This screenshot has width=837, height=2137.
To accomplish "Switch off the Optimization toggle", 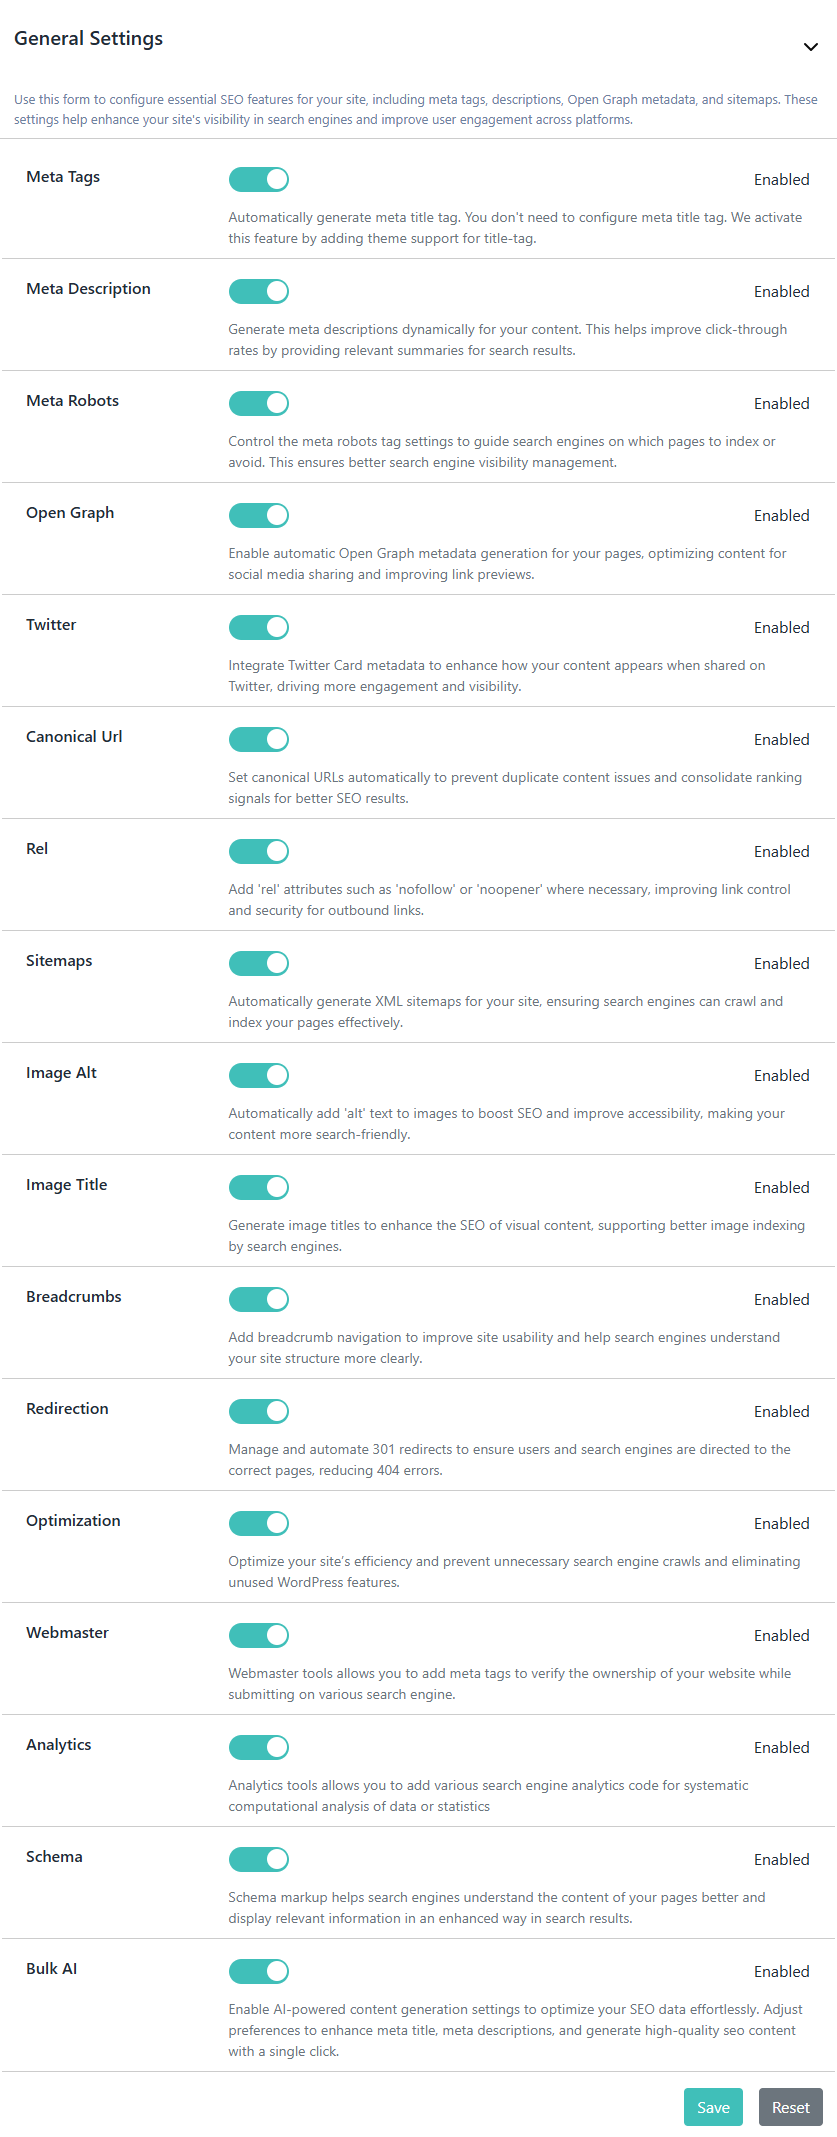I will pos(259,1523).
